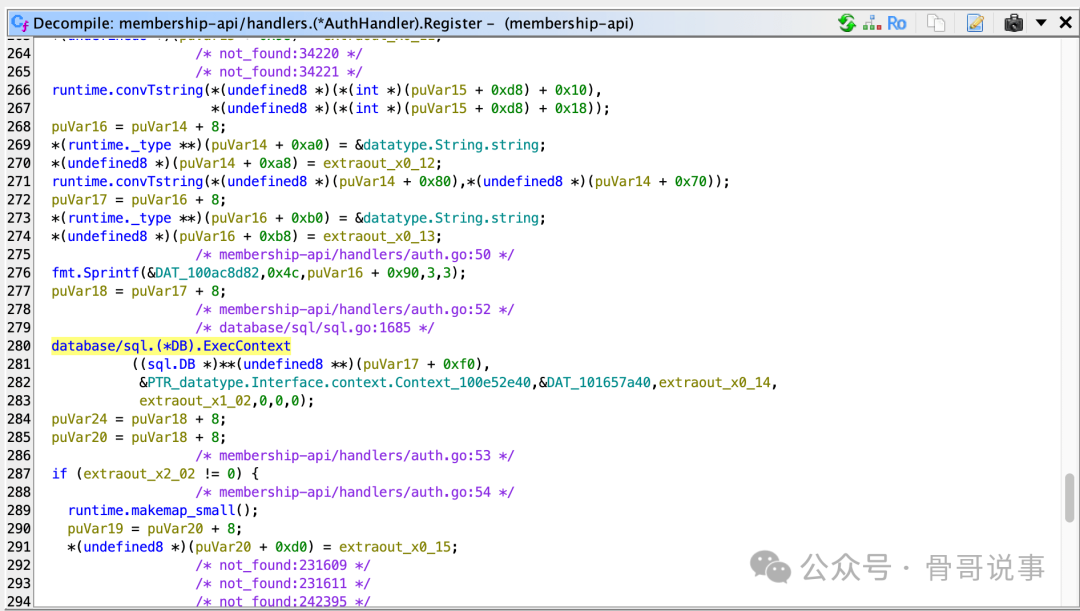Click the fmt.Sprintf function call
The width and height of the screenshot is (1080, 611).
[95, 273]
